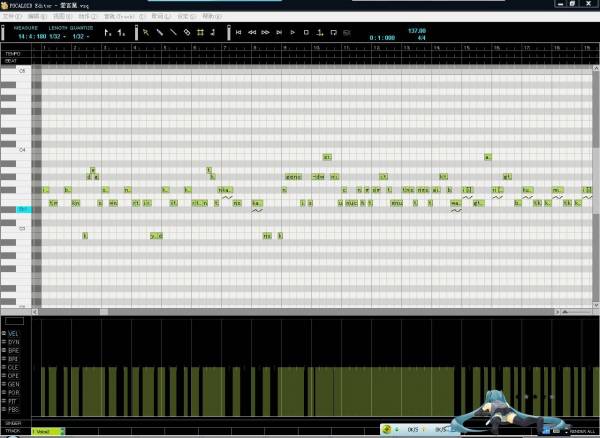The width and height of the screenshot is (600, 438).
Task: Select the eraser tool
Action: [187, 33]
